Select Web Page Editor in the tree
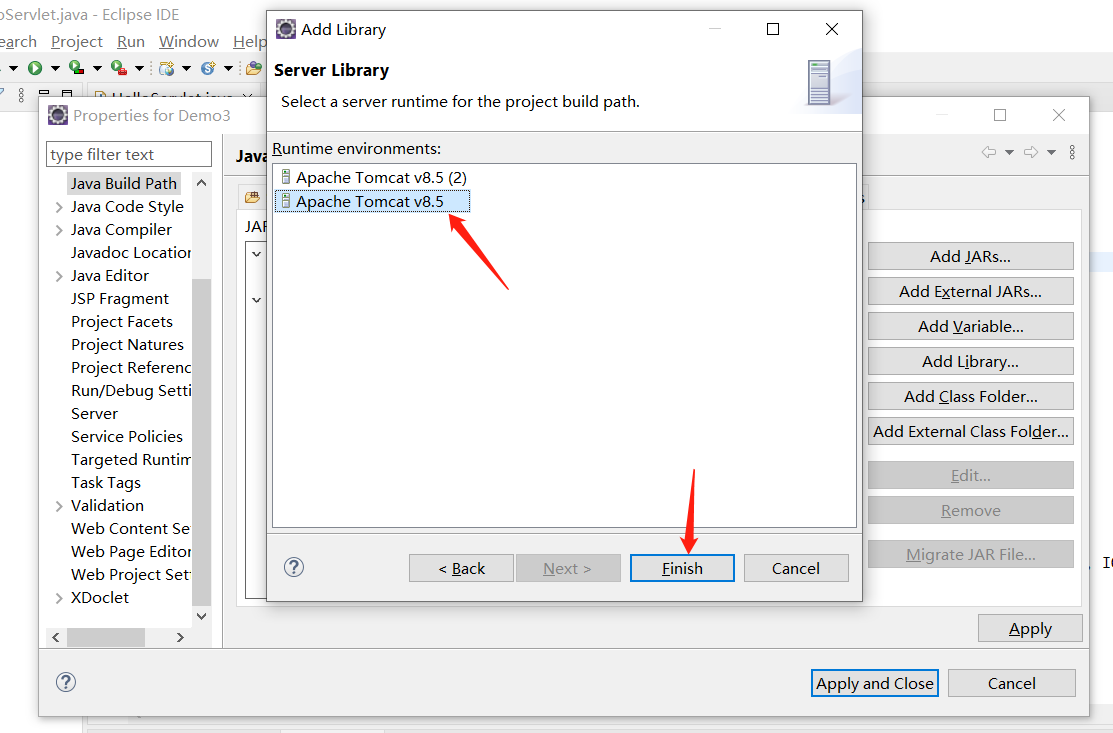This screenshot has width=1113, height=733. point(131,551)
